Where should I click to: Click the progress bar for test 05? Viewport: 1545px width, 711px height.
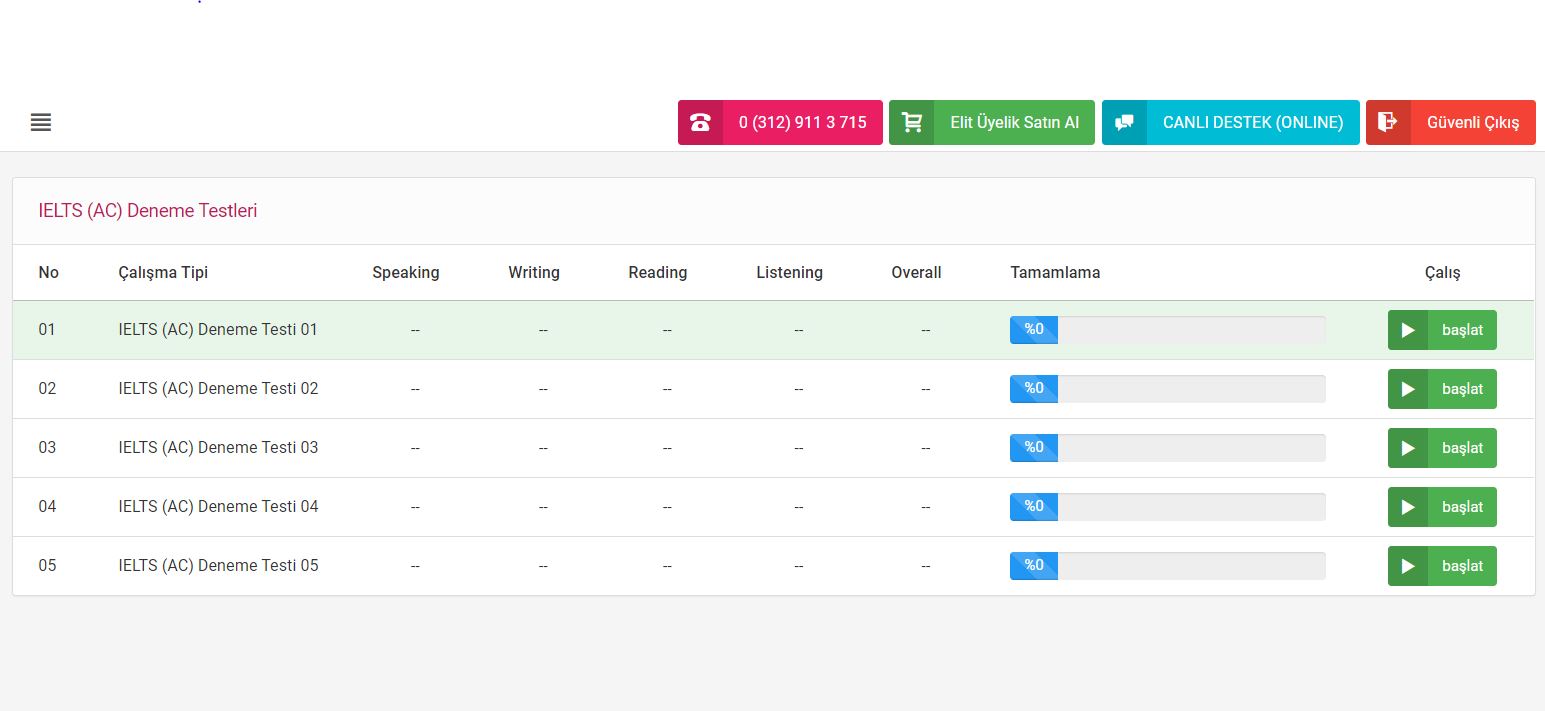click(1168, 566)
